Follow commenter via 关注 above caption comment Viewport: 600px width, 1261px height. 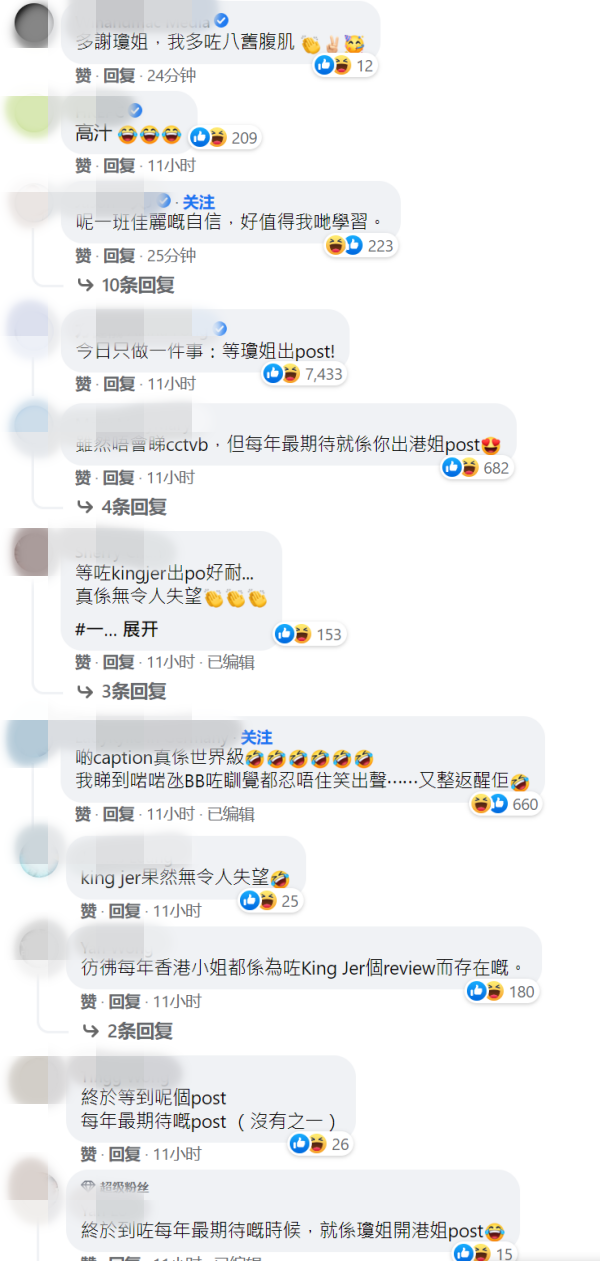pyautogui.click(x=257, y=737)
